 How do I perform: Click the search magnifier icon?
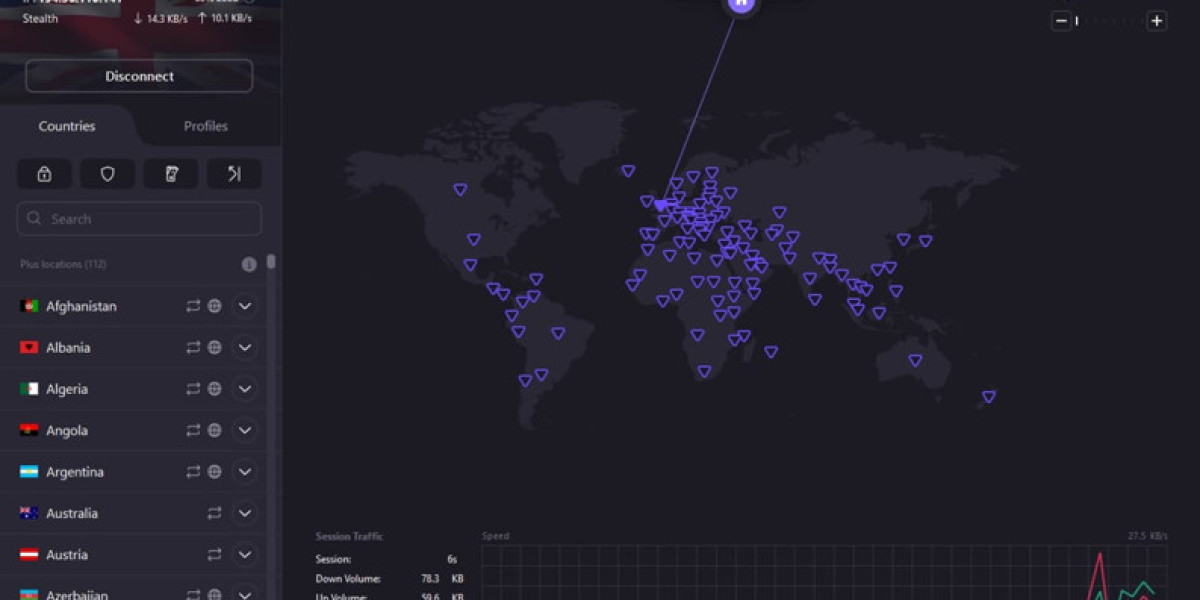pyautogui.click(x=33, y=218)
